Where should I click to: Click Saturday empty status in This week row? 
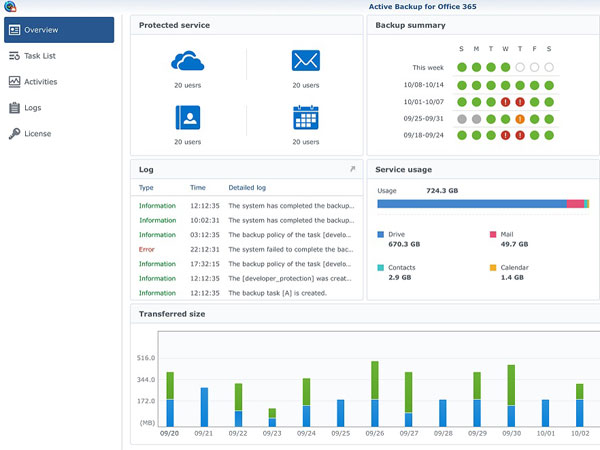[549, 67]
